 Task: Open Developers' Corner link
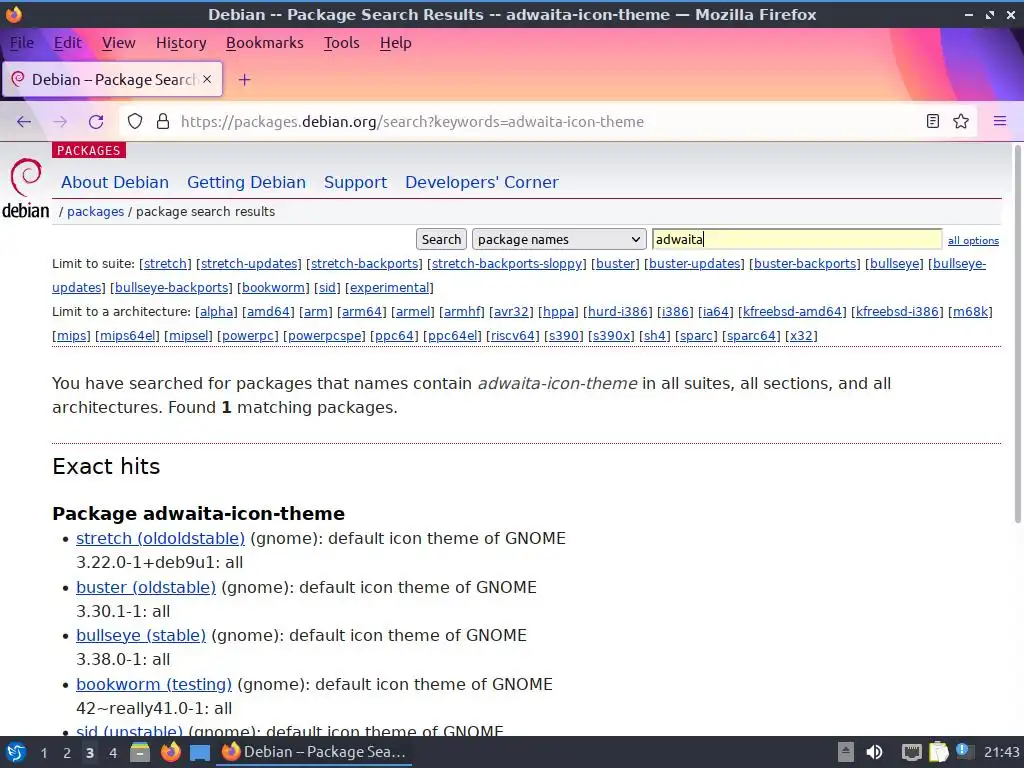482,182
